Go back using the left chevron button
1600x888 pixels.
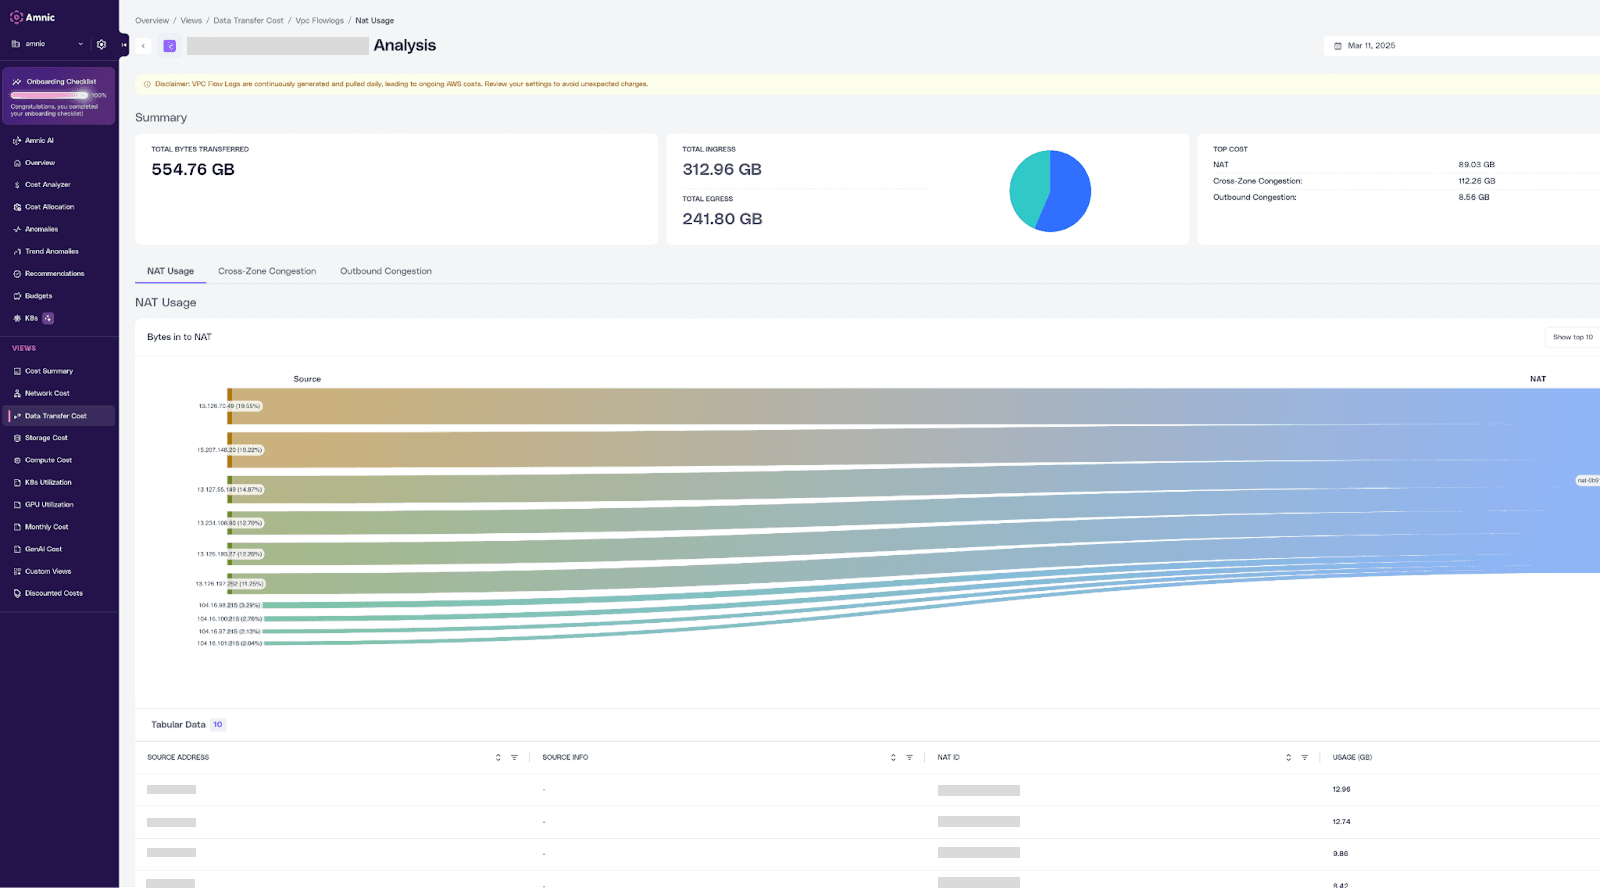(x=144, y=46)
